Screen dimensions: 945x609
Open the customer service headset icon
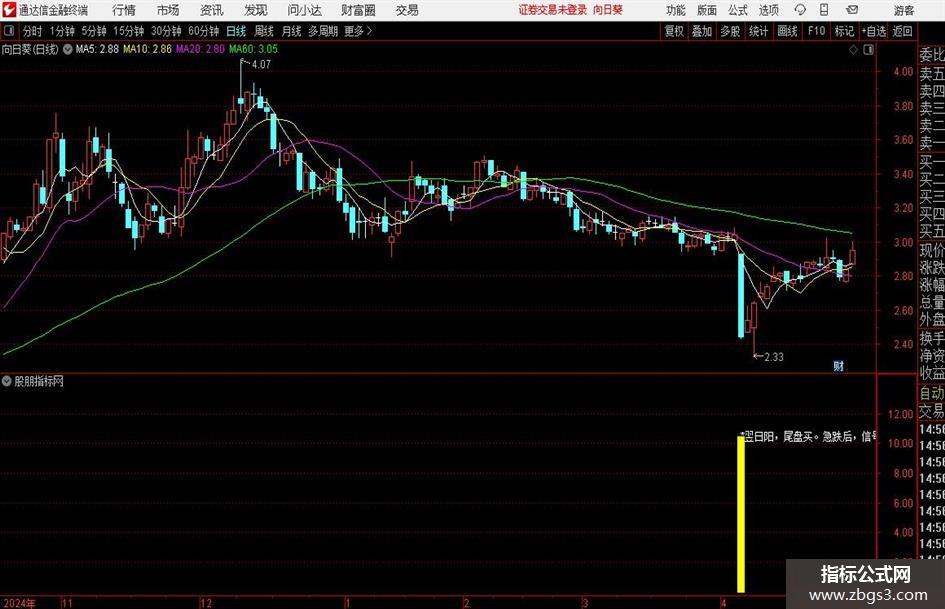point(800,10)
